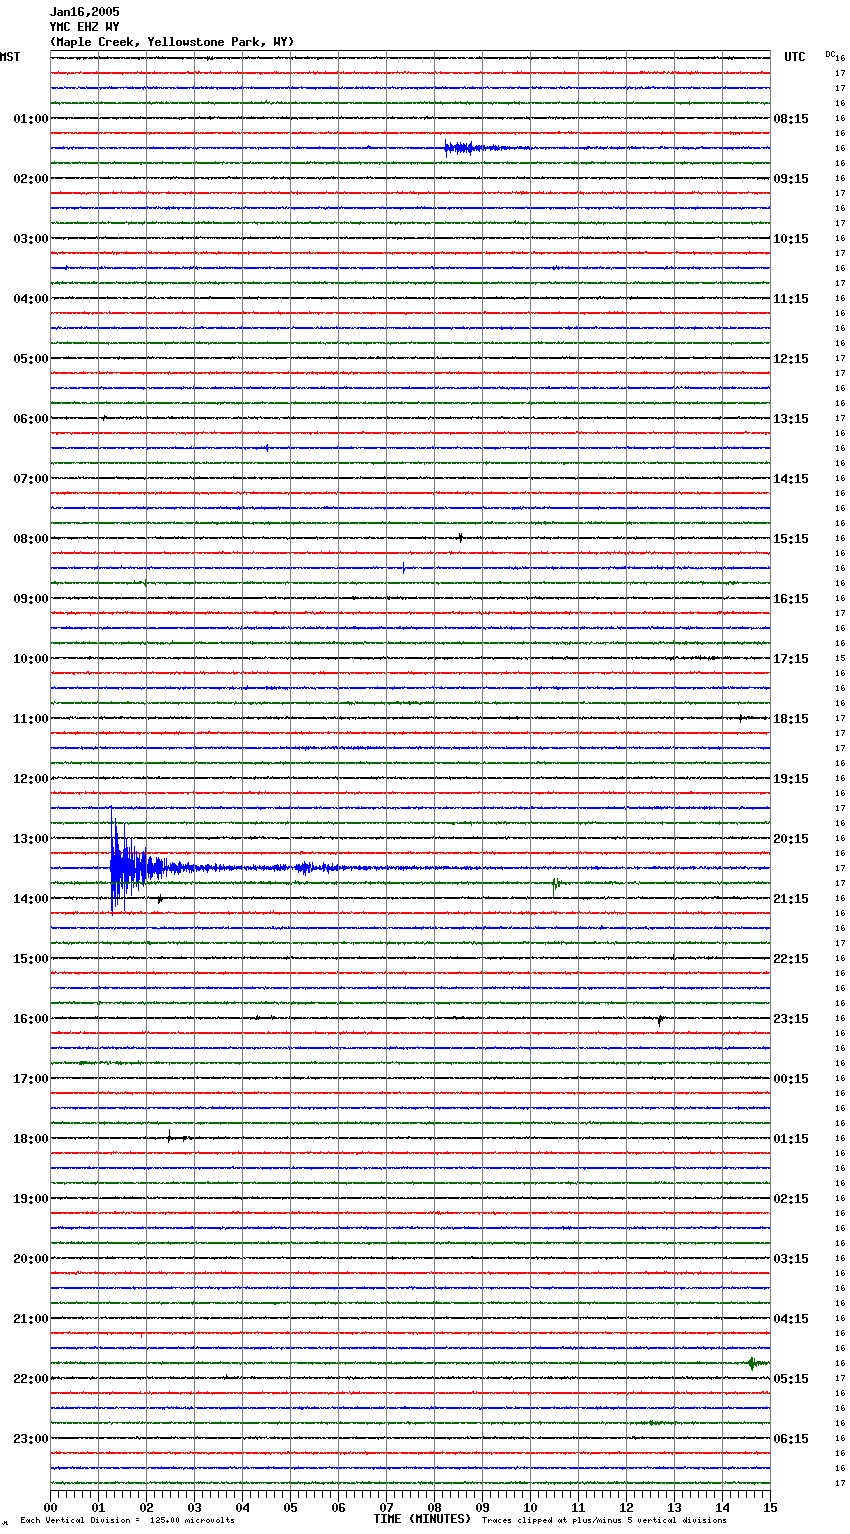This screenshot has width=850, height=1534.
Task: Click minute 05 on the bottom axis
Action: [x=291, y=1507]
